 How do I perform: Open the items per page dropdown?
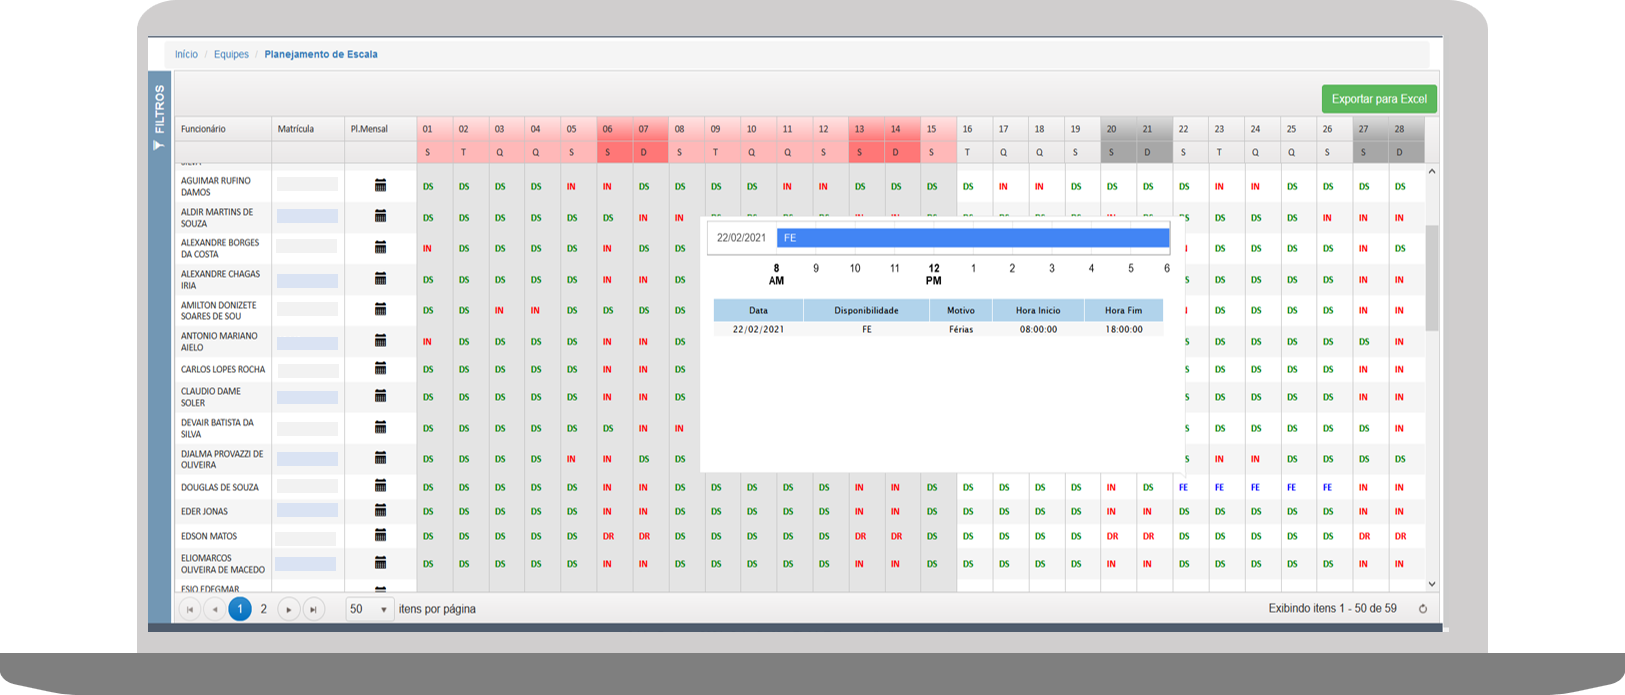(369, 609)
